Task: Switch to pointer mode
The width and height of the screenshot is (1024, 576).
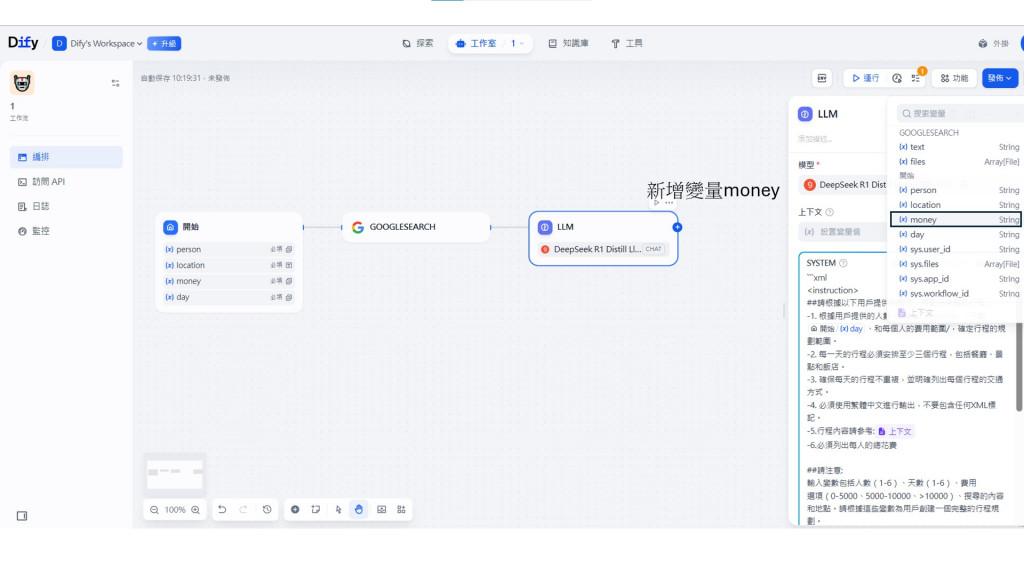Action: click(x=338, y=509)
